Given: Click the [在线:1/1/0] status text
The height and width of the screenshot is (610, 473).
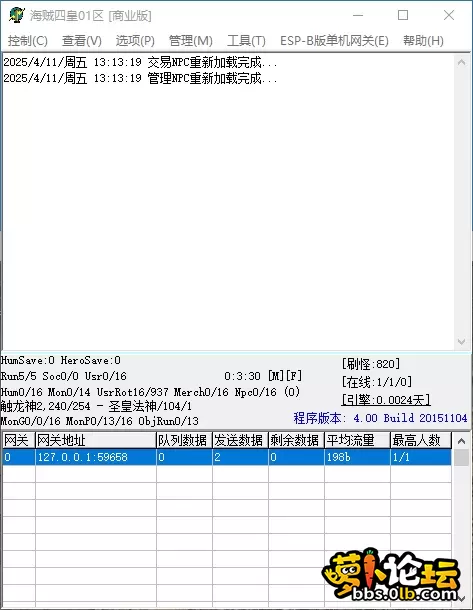Looking at the screenshot, I should pos(377,382).
